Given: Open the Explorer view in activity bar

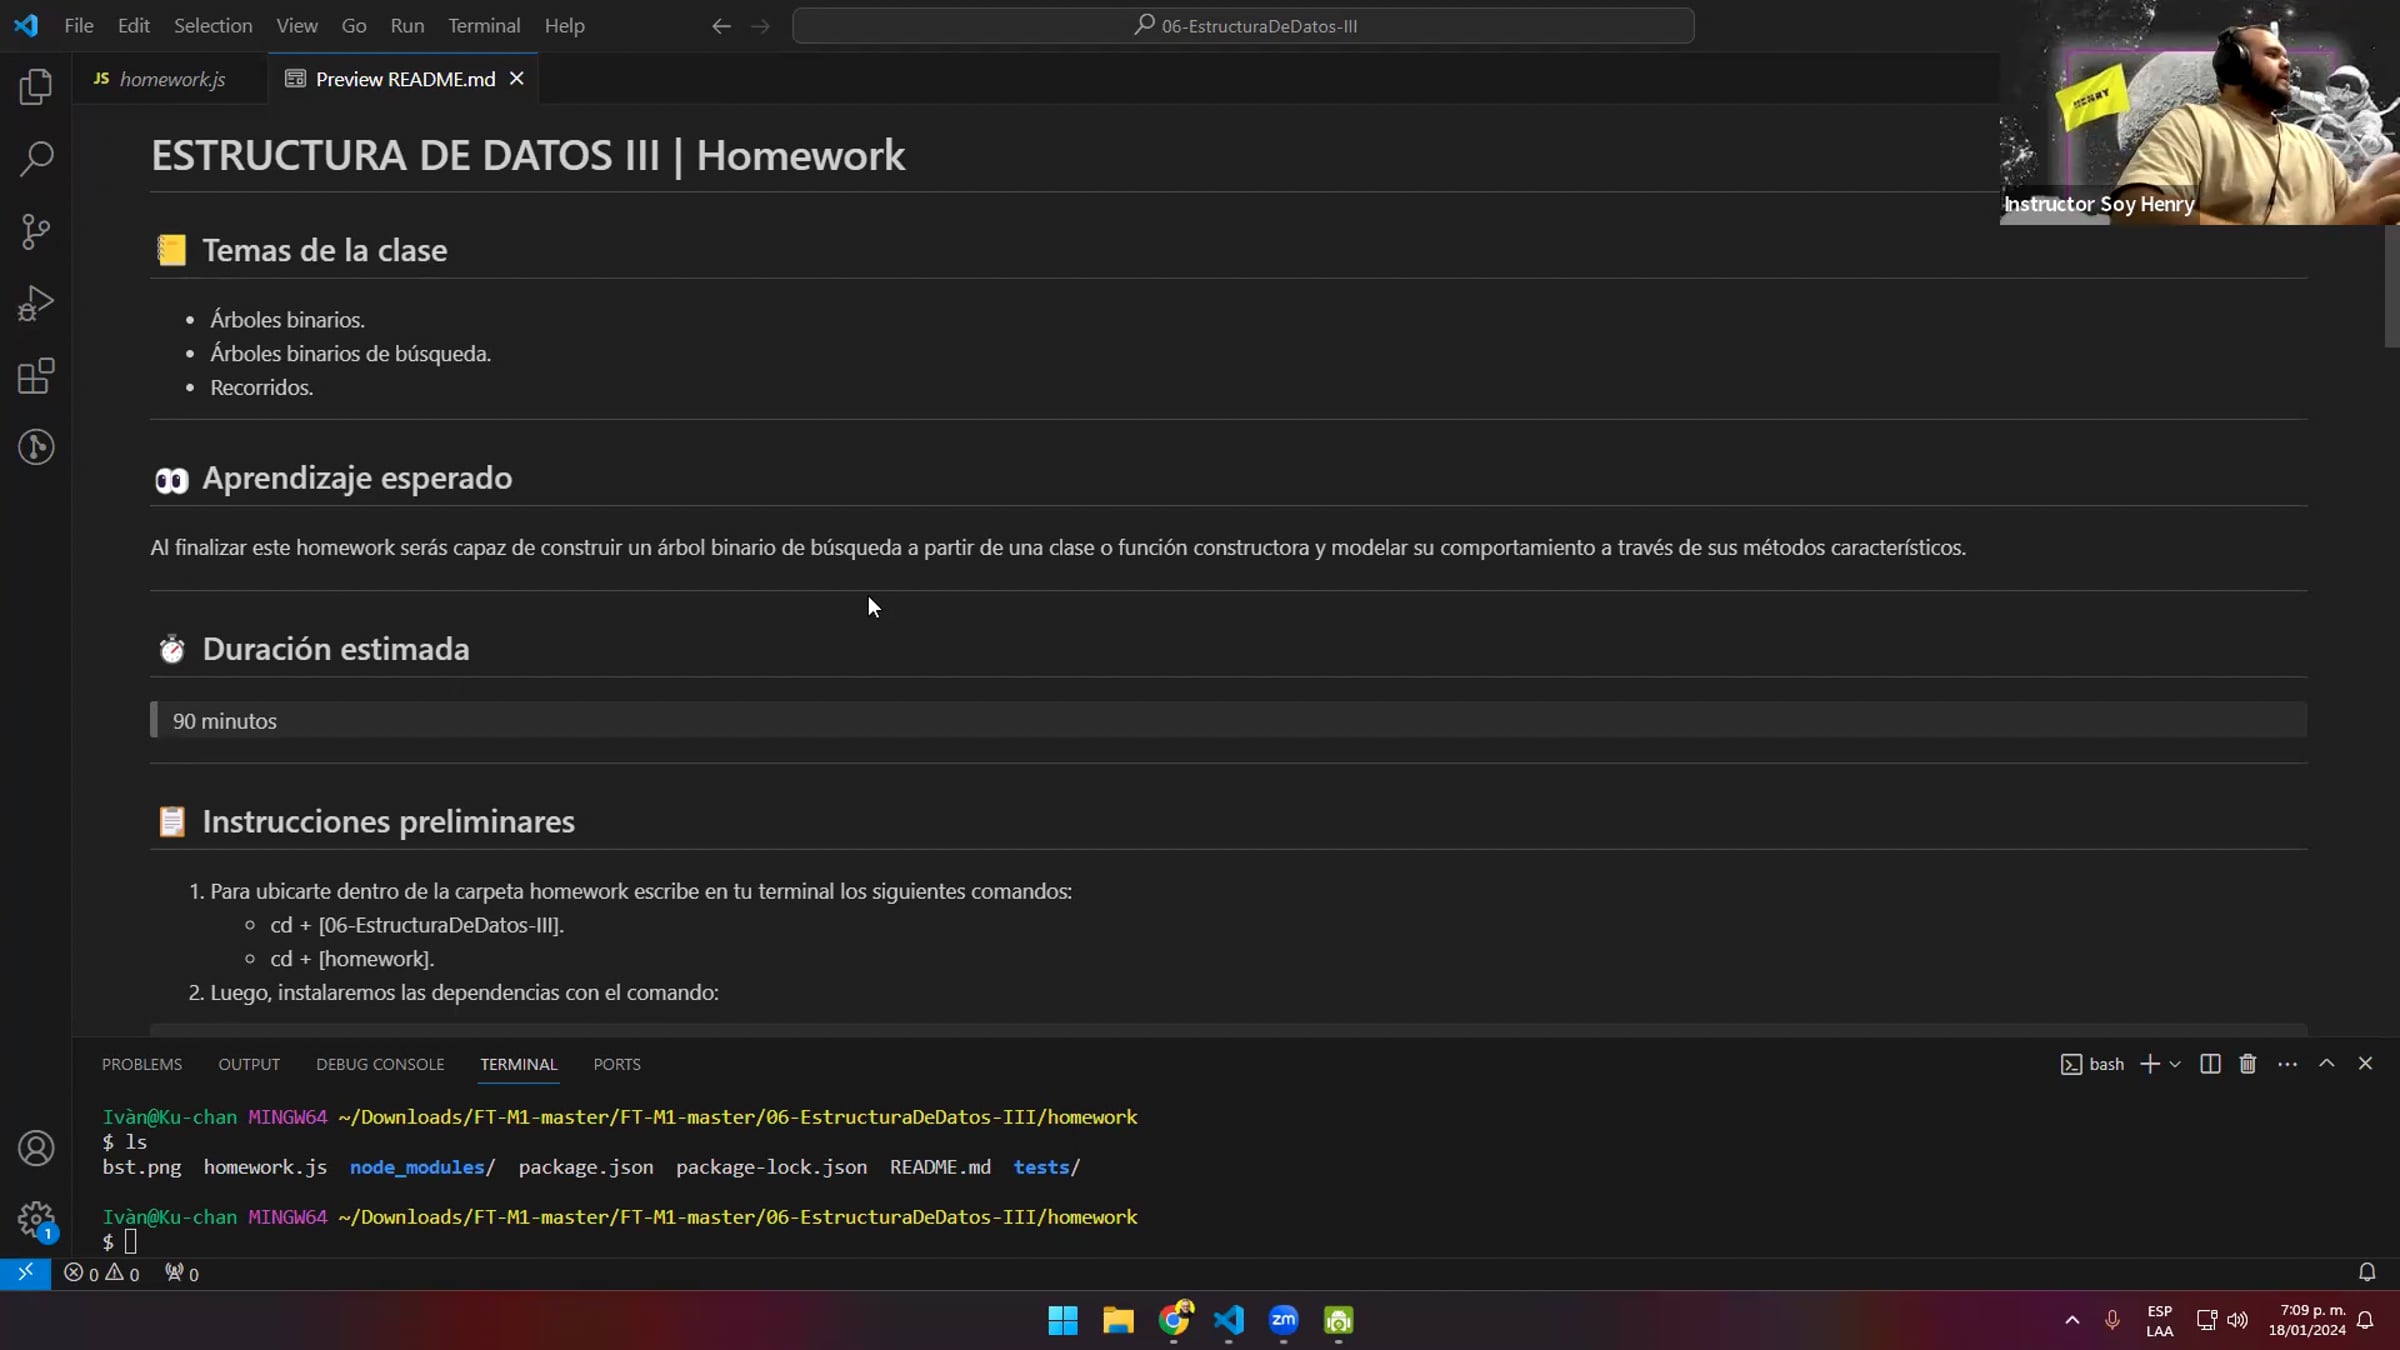Looking at the screenshot, I should point(36,87).
